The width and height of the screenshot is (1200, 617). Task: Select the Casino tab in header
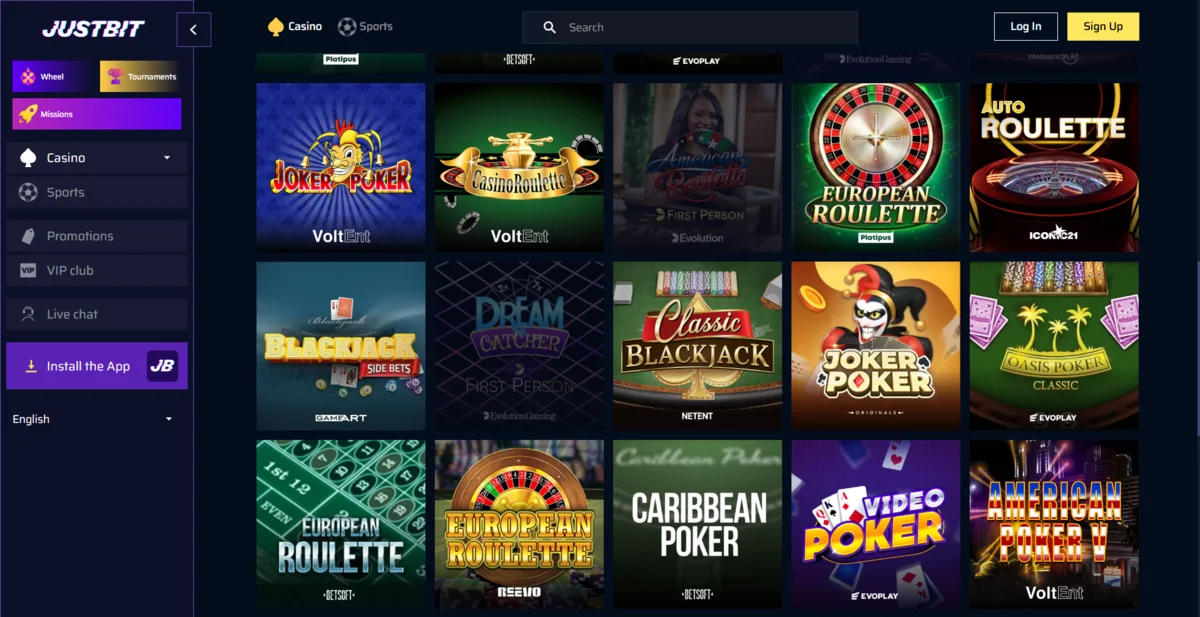(295, 27)
